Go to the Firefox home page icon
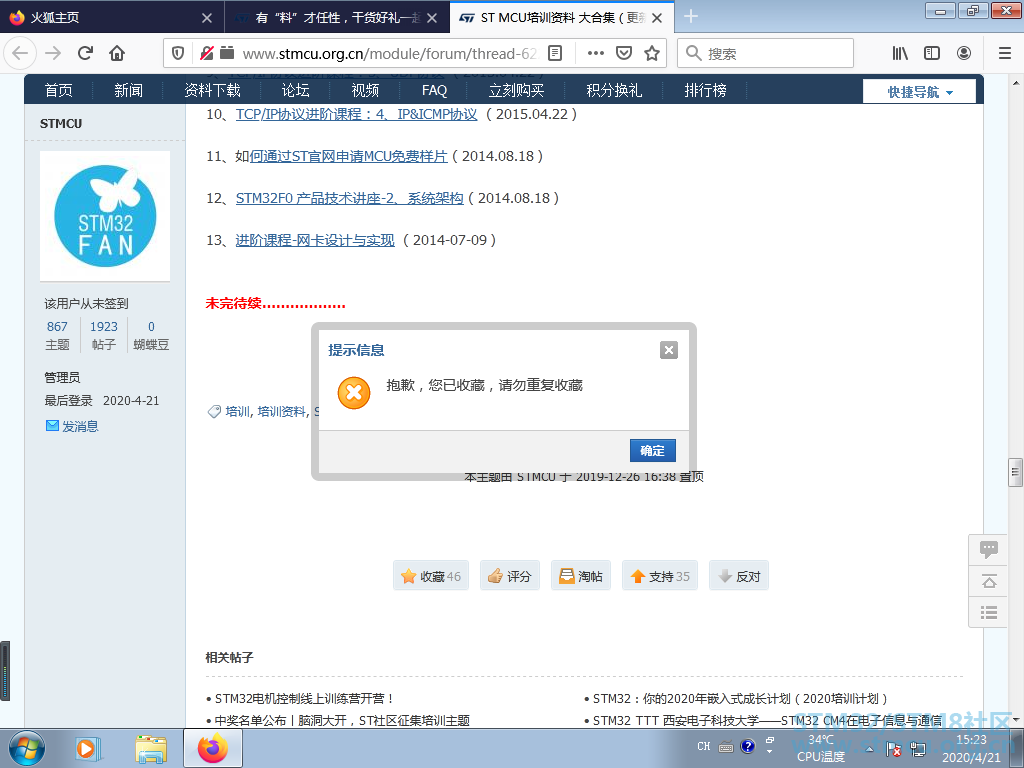The image size is (1024, 768). 117,54
